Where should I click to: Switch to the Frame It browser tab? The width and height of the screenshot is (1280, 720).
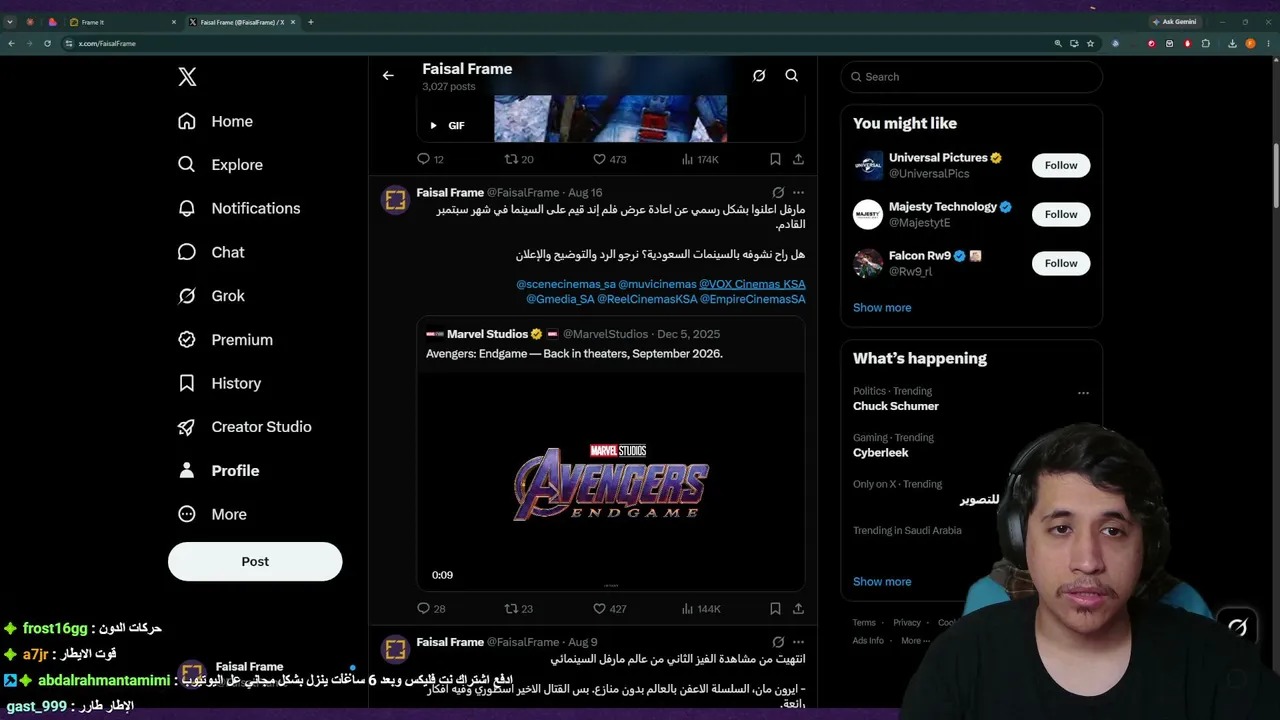pyautogui.click(x=122, y=22)
